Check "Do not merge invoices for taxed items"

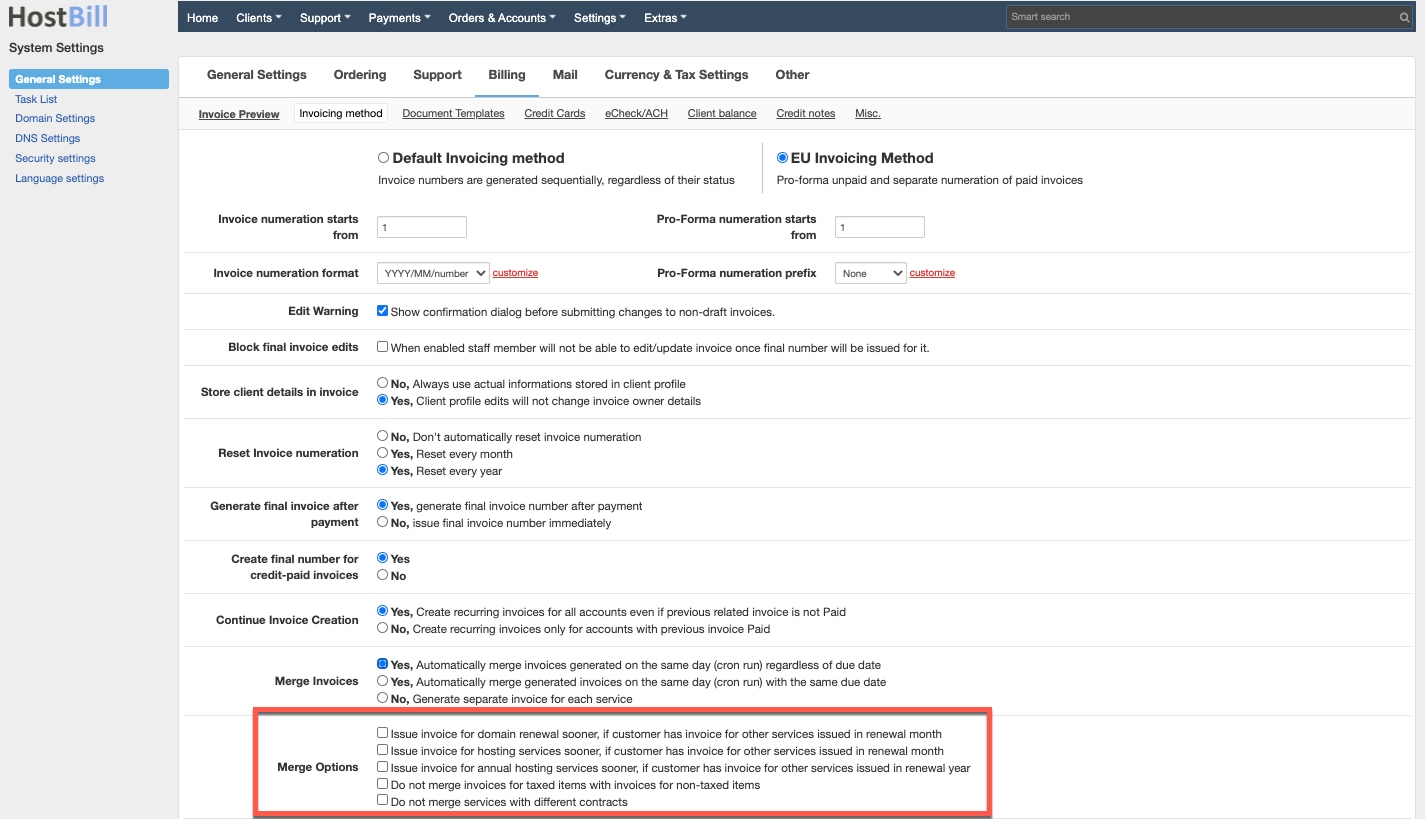tap(381, 784)
